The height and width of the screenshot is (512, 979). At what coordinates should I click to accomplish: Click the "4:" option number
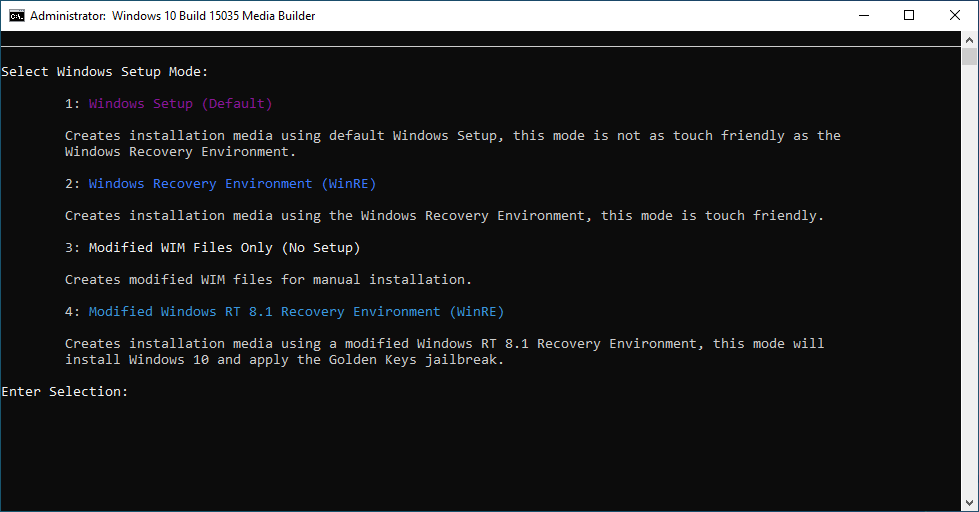point(72,312)
